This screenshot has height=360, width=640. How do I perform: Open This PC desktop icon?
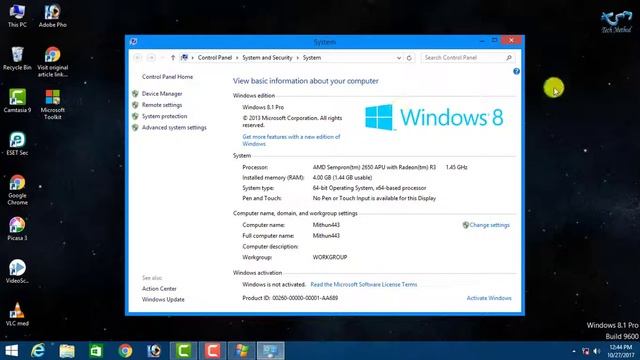(x=17, y=15)
